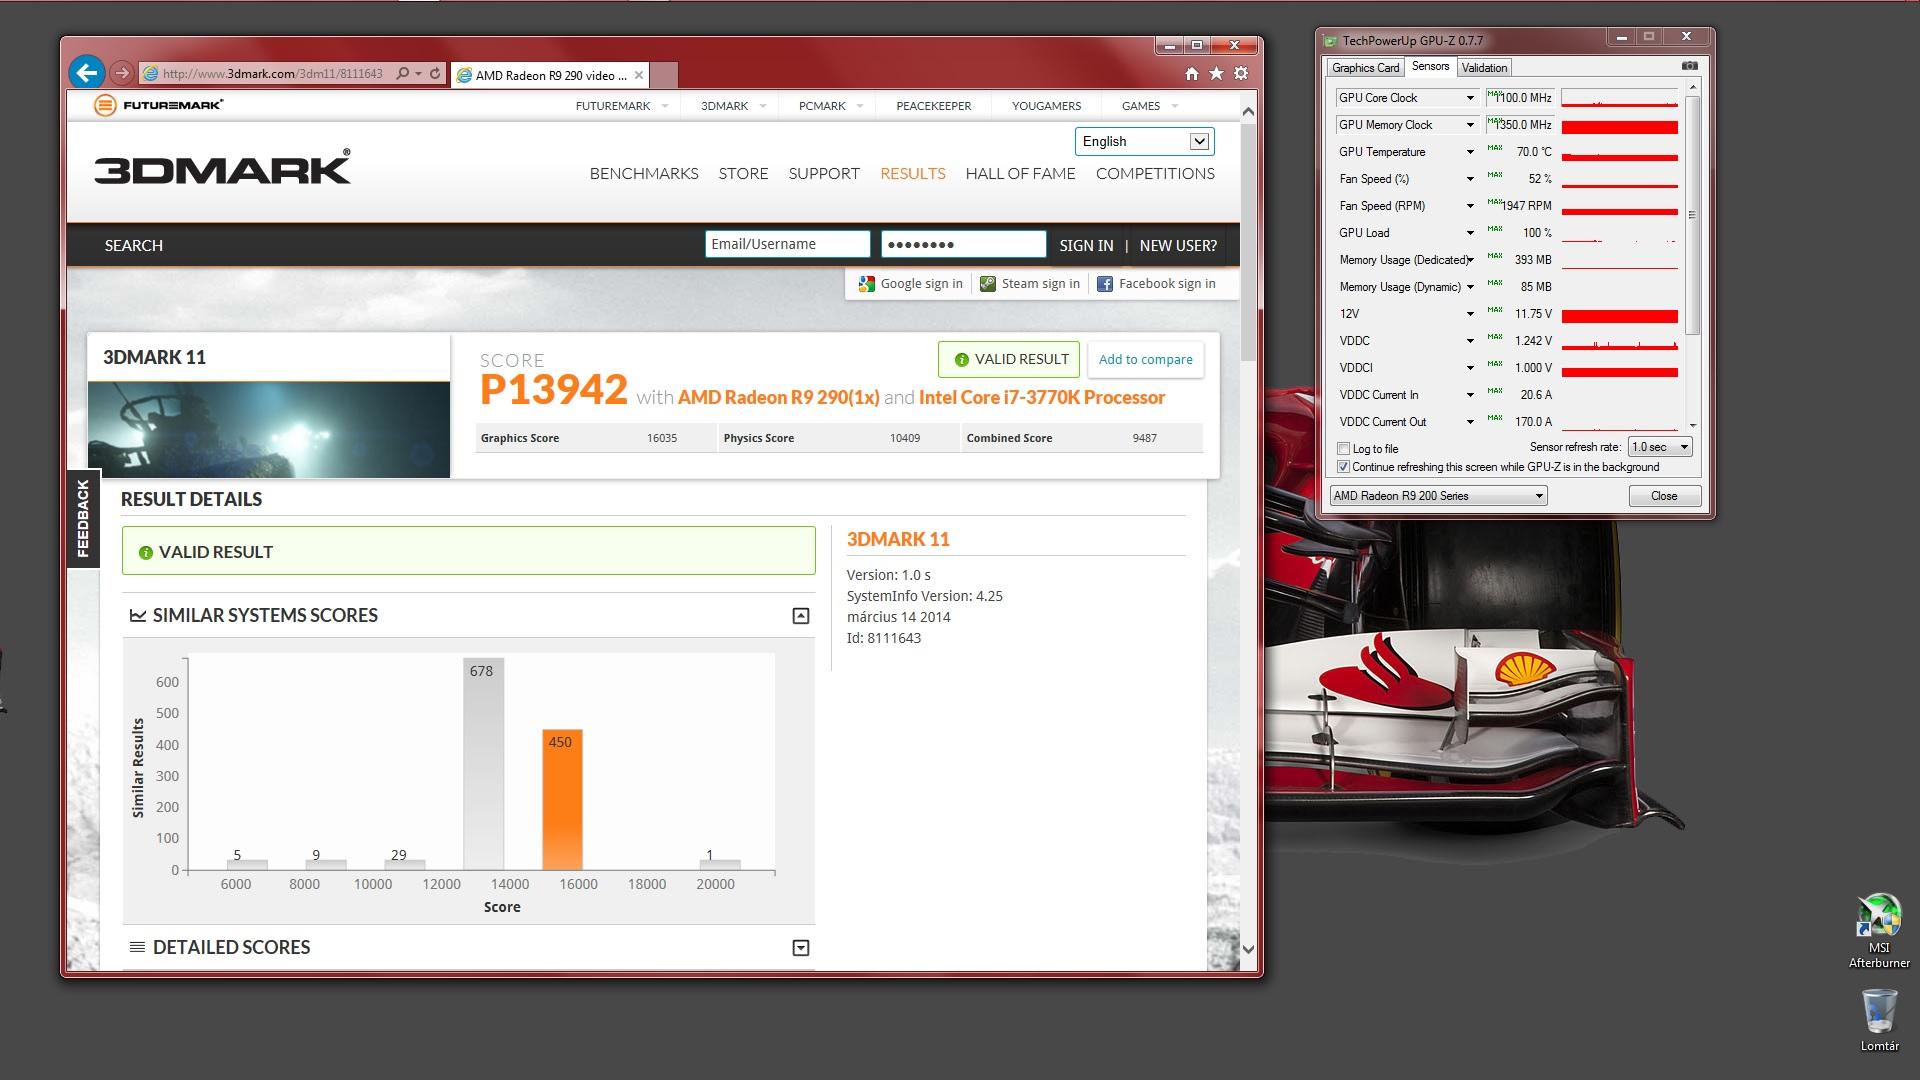This screenshot has height=1080, width=1920.
Task: Switch to GPU-Z Graphics Card tab
Action: 1365,68
